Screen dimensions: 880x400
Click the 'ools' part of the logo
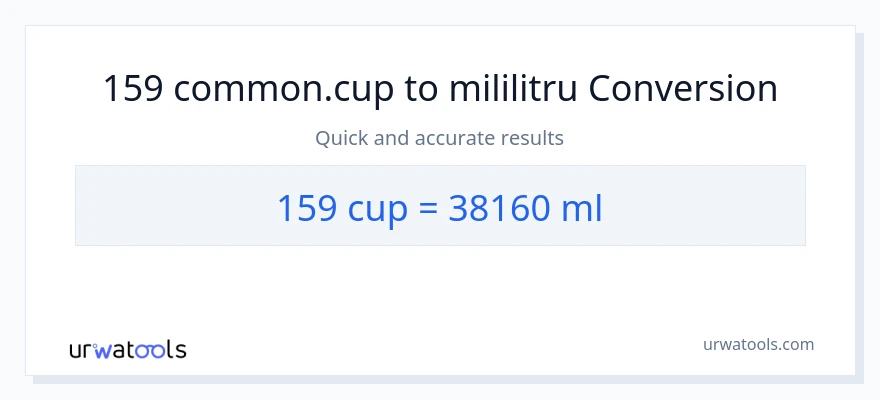(161, 350)
